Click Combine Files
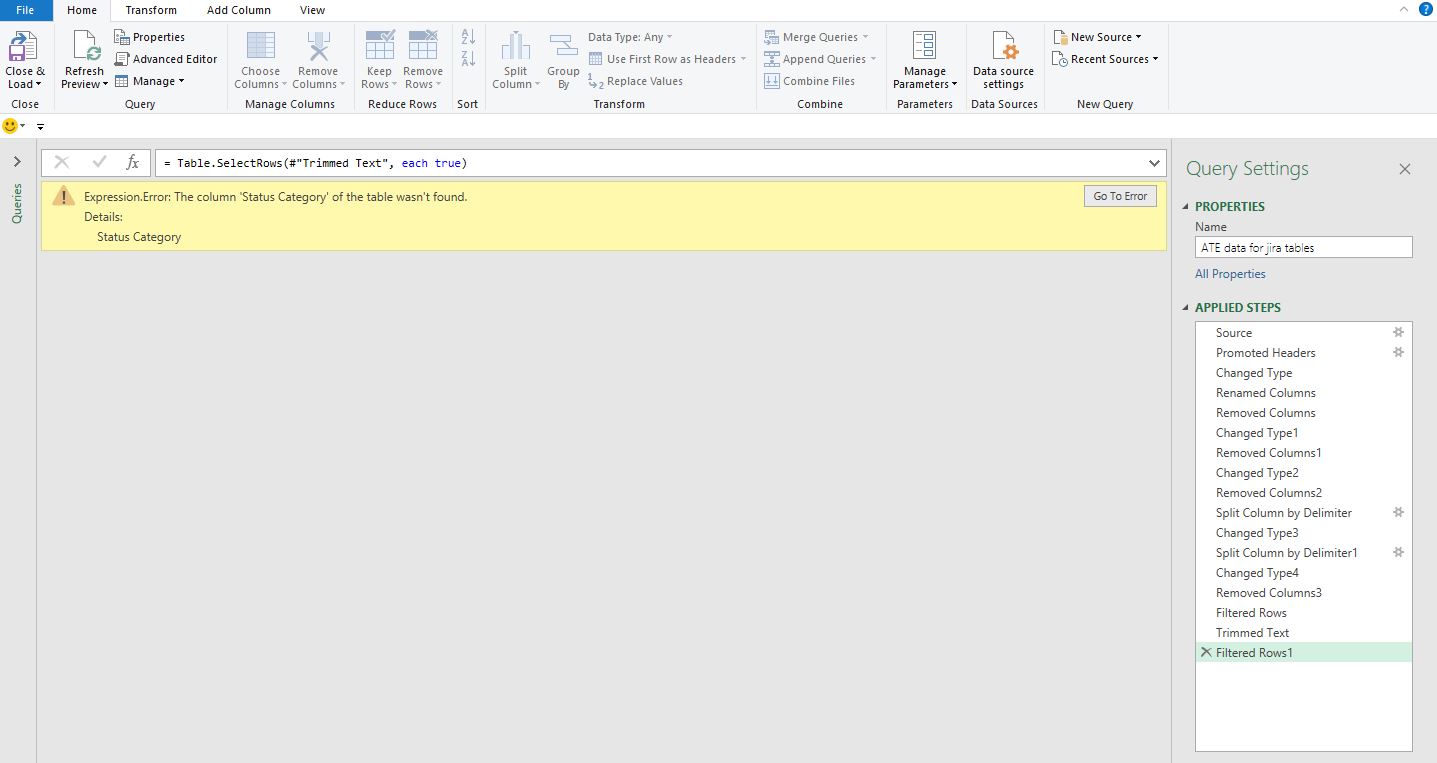The image size is (1437, 763). 809,81
